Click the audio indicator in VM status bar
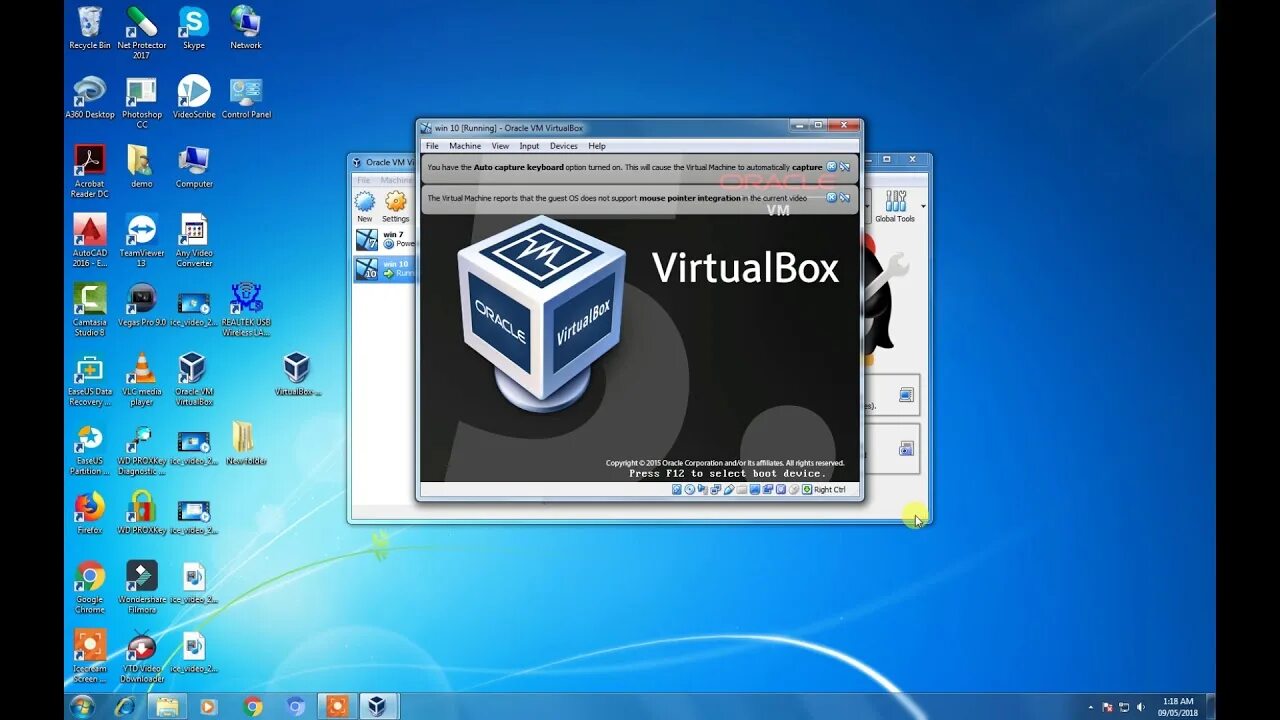This screenshot has height=720, width=1280. click(x=703, y=490)
